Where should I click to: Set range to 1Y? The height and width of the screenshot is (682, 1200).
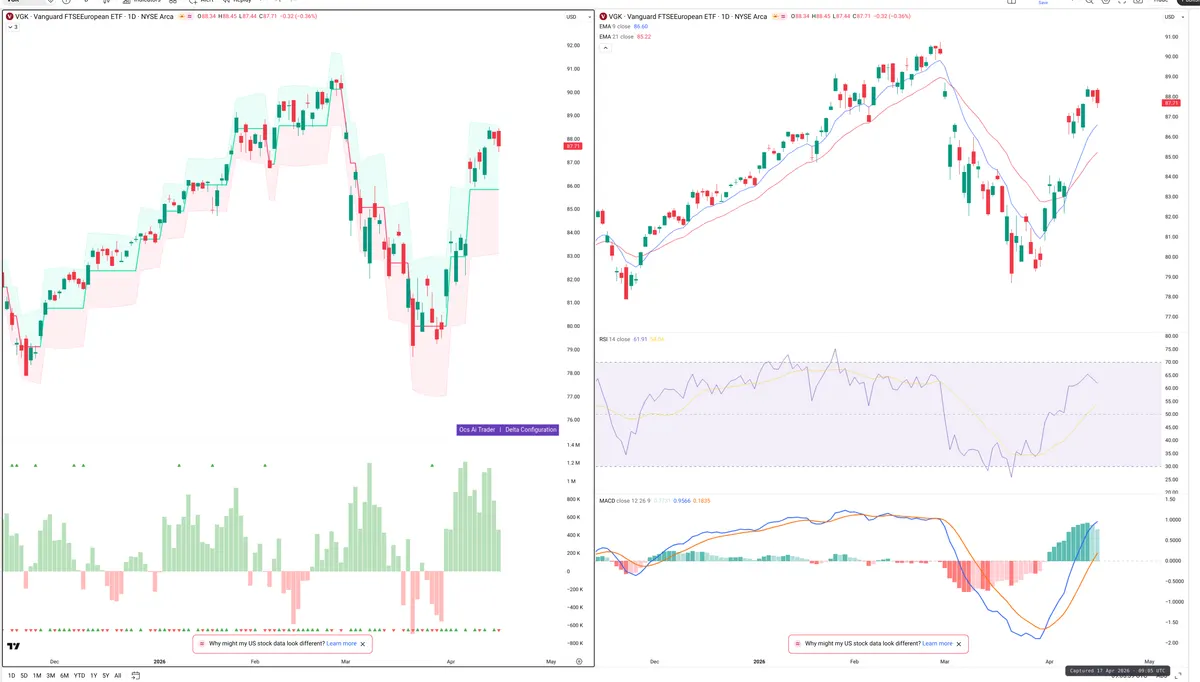[x=94, y=676]
